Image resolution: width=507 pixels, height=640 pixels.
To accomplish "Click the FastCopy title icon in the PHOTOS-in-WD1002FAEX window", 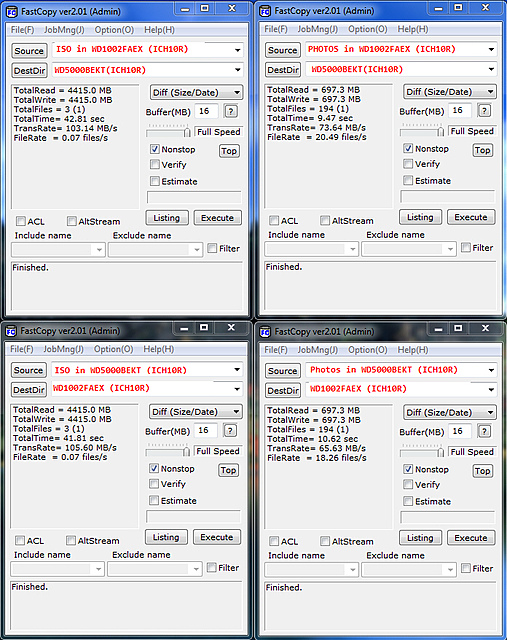I will [x=265, y=11].
